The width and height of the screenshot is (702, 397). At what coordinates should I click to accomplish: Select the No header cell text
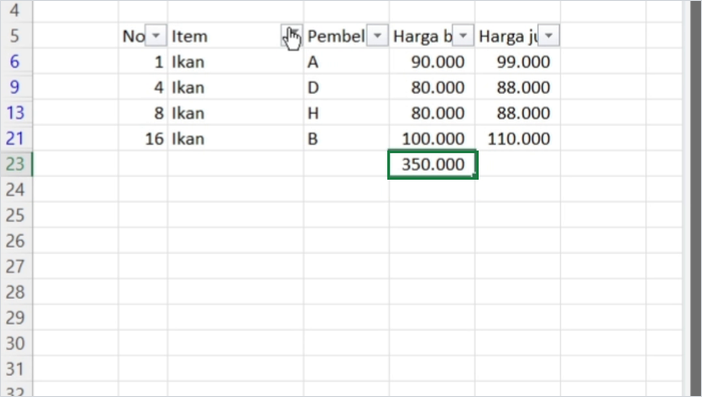coord(133,36)
